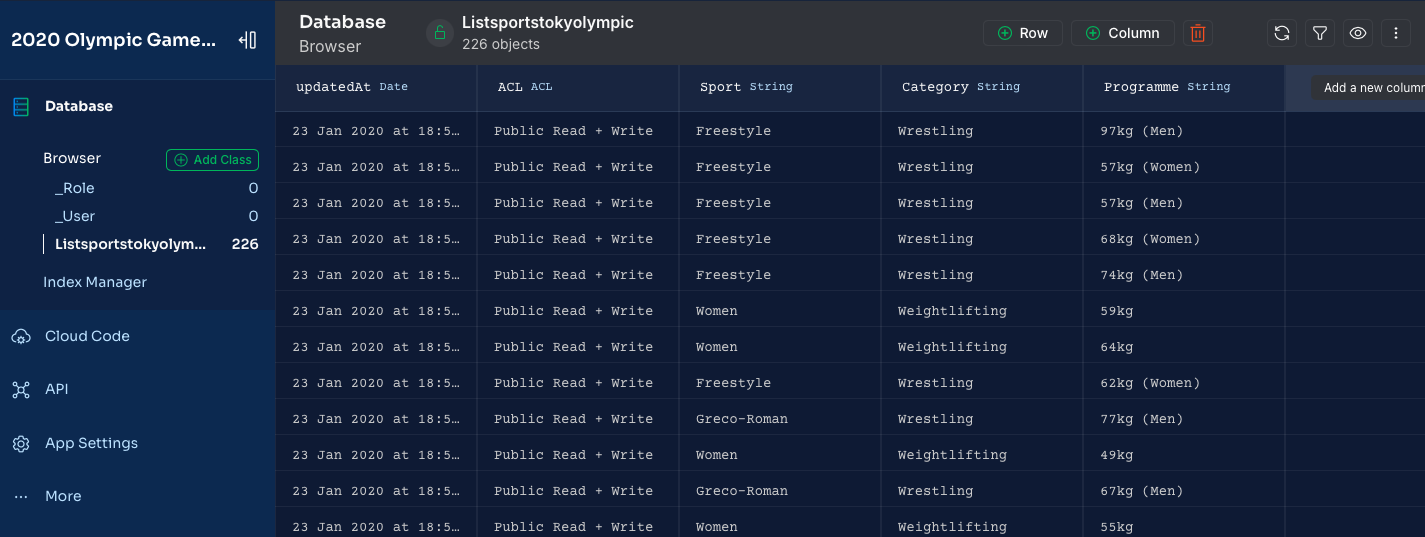Collapse the Database sidebar section
This screenshot has height=537, width=1425.
click(78, 106)
